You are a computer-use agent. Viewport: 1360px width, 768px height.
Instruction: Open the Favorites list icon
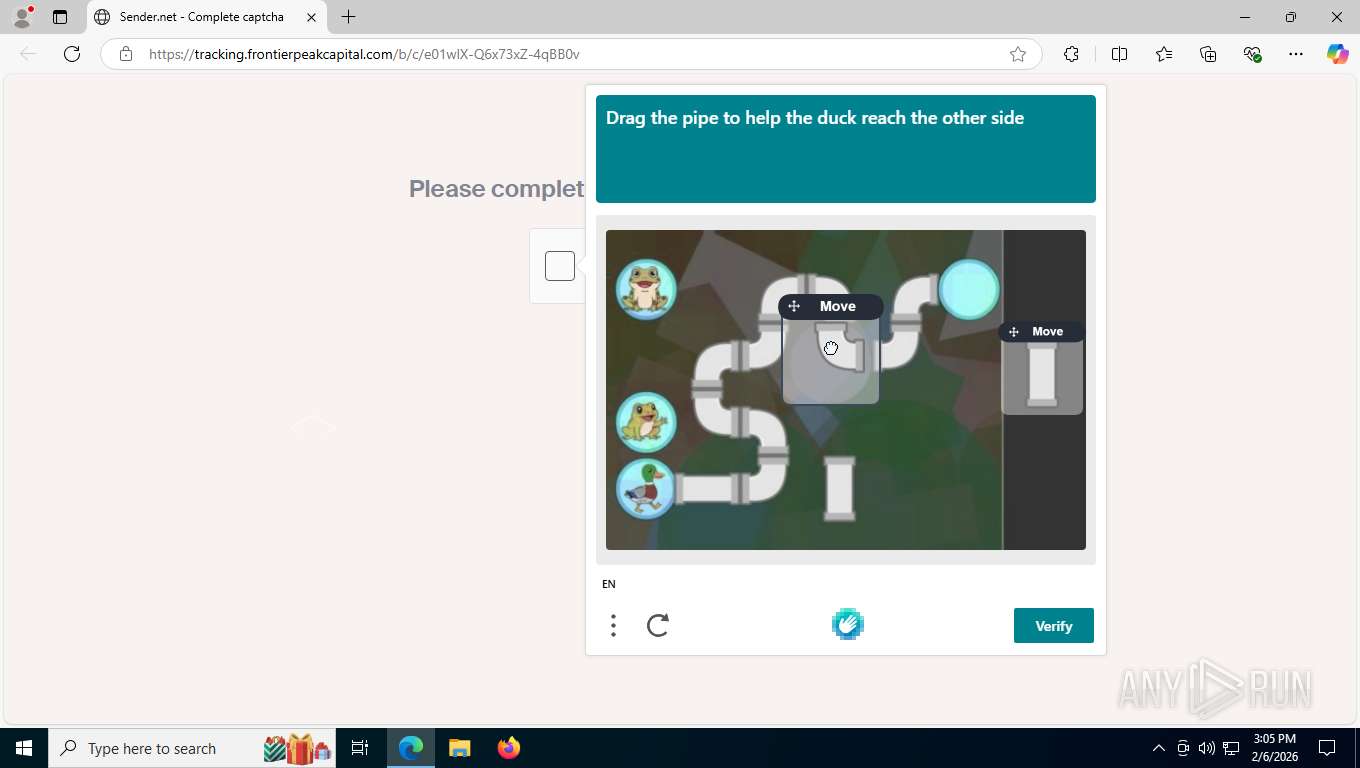[x=1164, y=54]
